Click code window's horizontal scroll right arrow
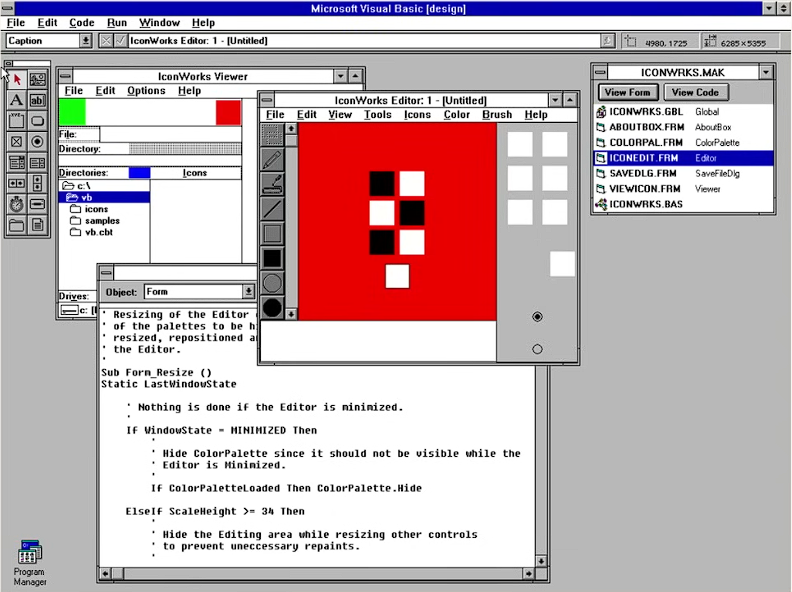This screenshot has height=592, width=792. (528, 573)
